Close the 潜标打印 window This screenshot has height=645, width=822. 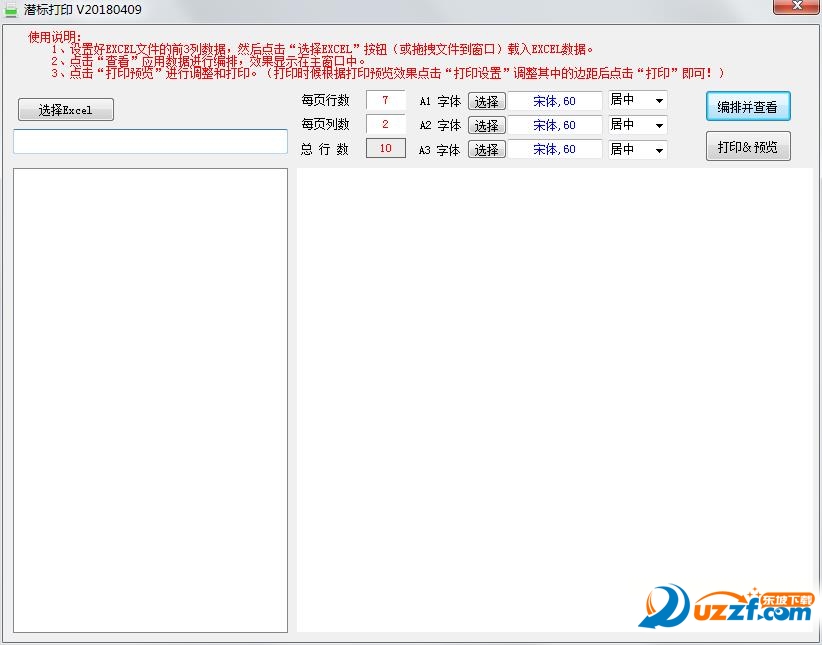(796, 6)
